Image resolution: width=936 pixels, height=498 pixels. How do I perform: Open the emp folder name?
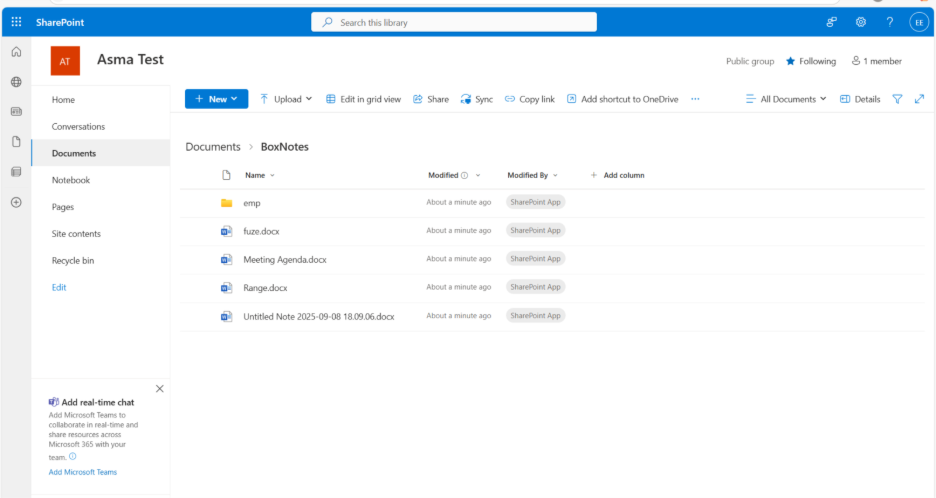pyautogui.click(x=251, y=203)
